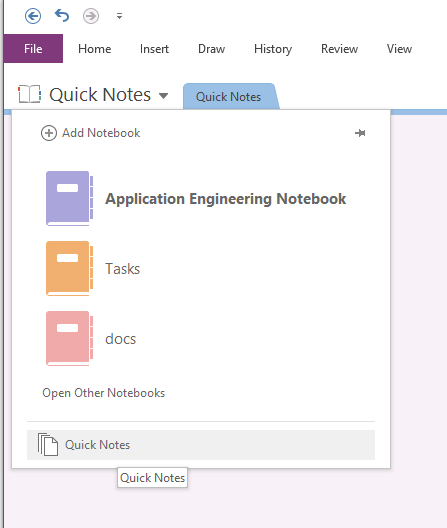Switch to the Draw ribbon tab
The height and width of the screenshot is (528, 447).
[x=212, y=49]
